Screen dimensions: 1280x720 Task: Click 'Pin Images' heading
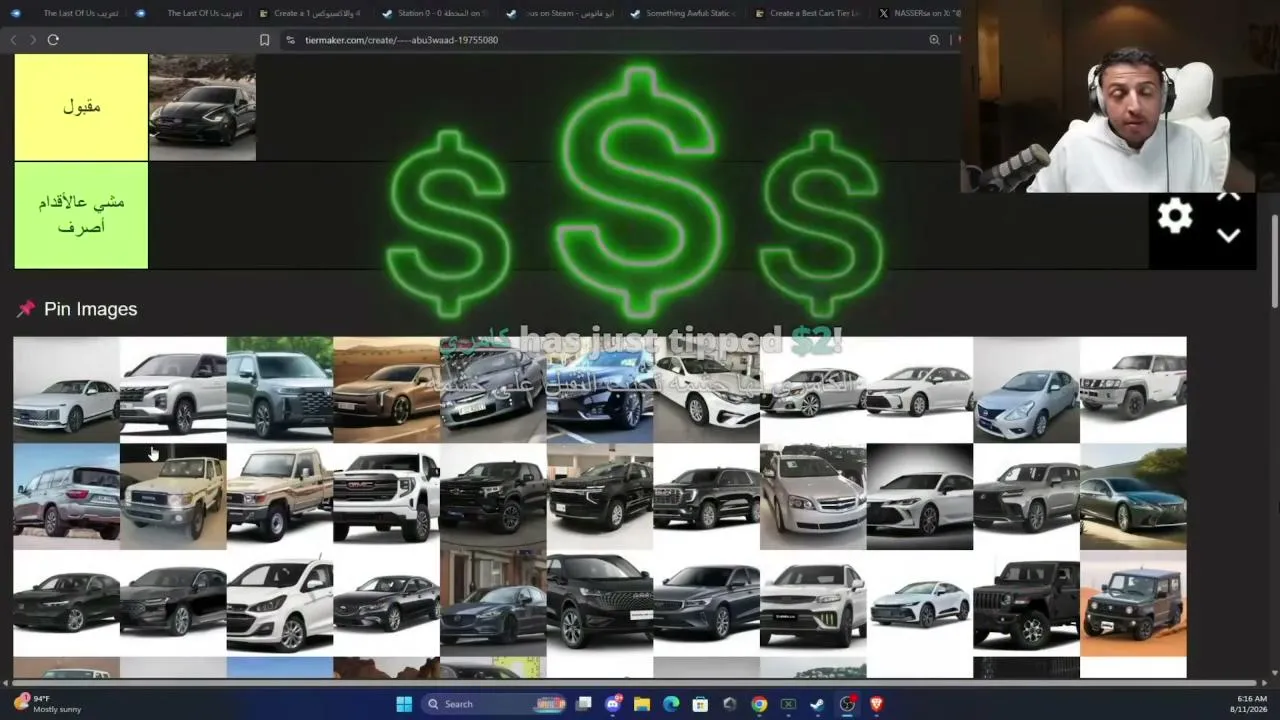click(x=90, y=309)
